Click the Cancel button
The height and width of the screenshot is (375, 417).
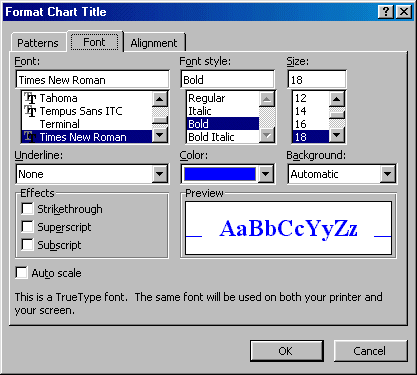point(370,351)
